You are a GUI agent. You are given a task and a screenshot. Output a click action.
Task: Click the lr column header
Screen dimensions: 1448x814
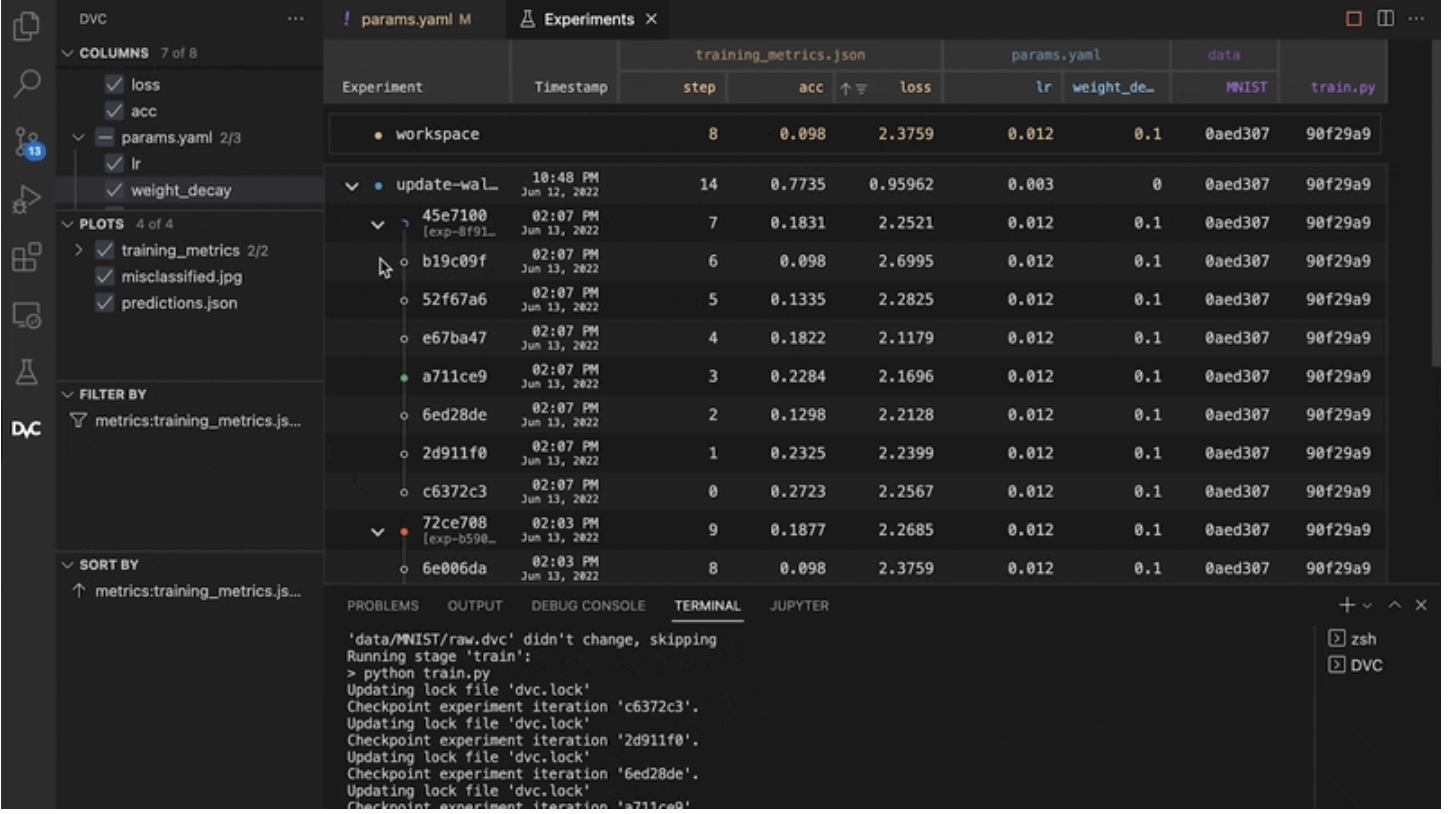1043,88
